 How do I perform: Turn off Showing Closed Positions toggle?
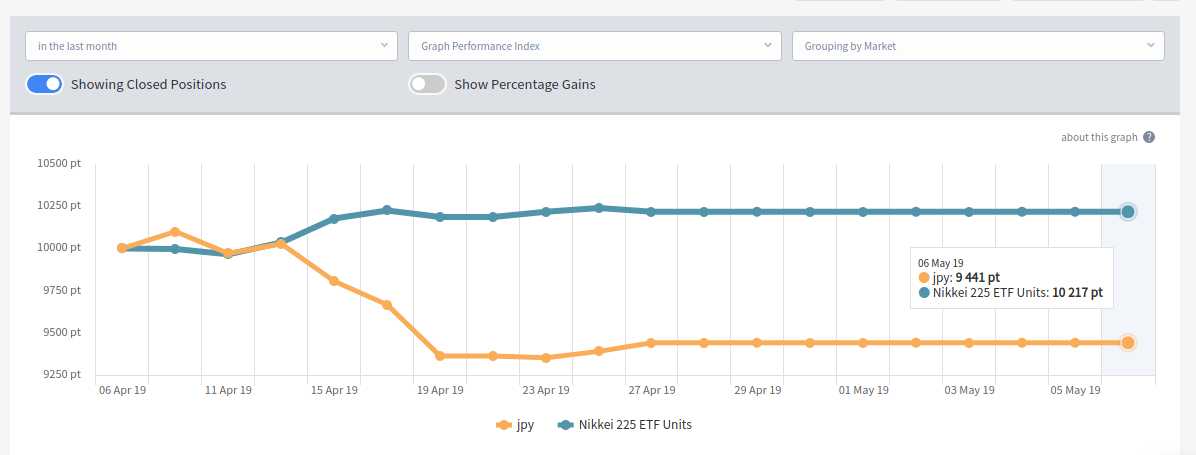[45, 85]
